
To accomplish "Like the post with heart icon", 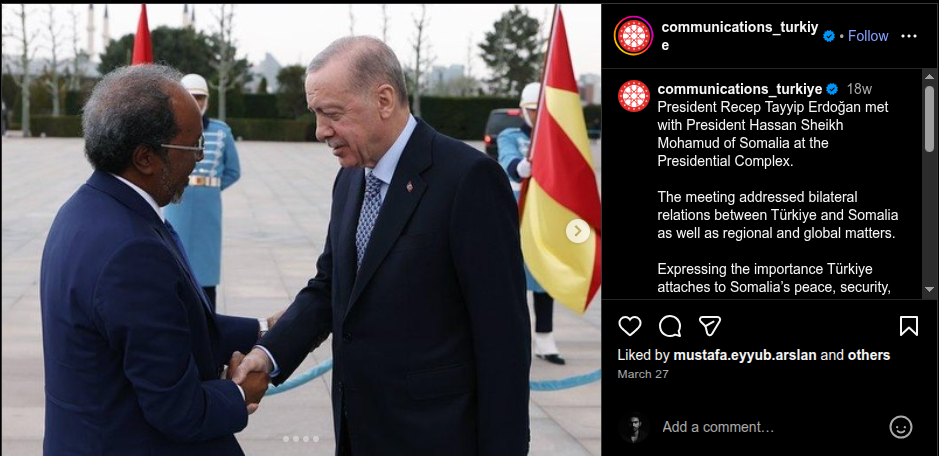I will [629, 326].
